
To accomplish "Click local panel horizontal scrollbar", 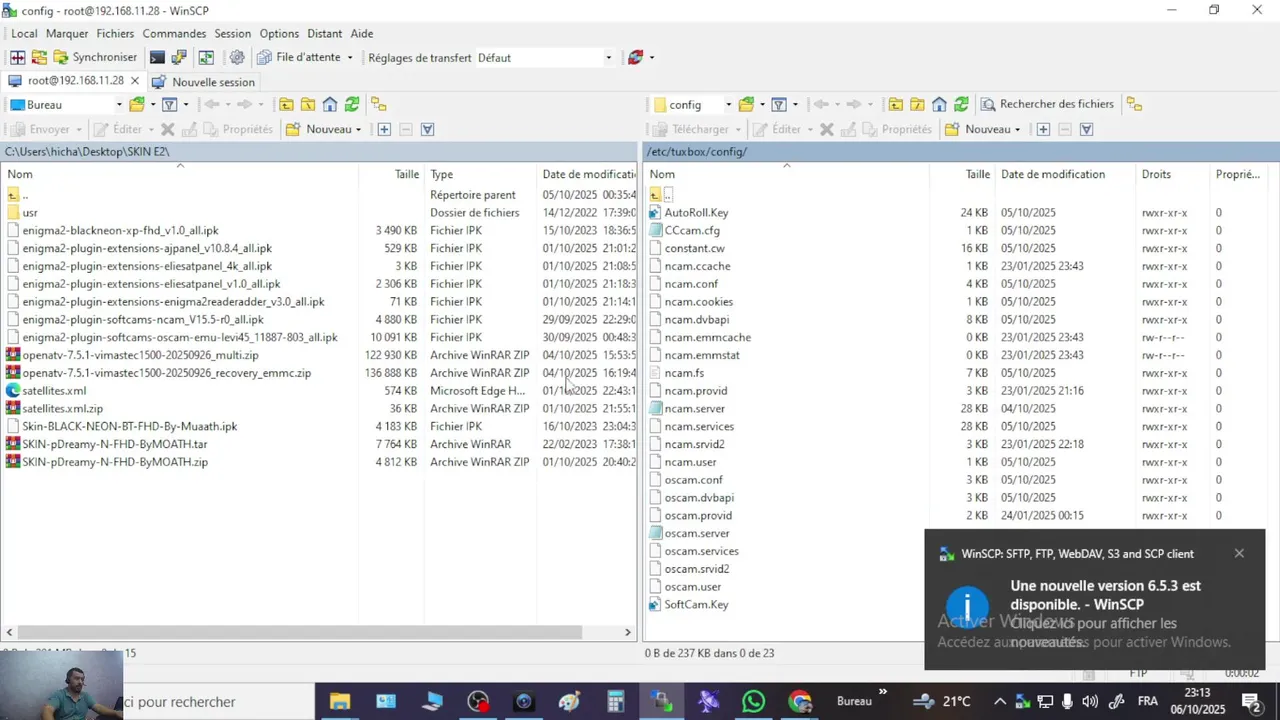I will [x=300, y=632].
